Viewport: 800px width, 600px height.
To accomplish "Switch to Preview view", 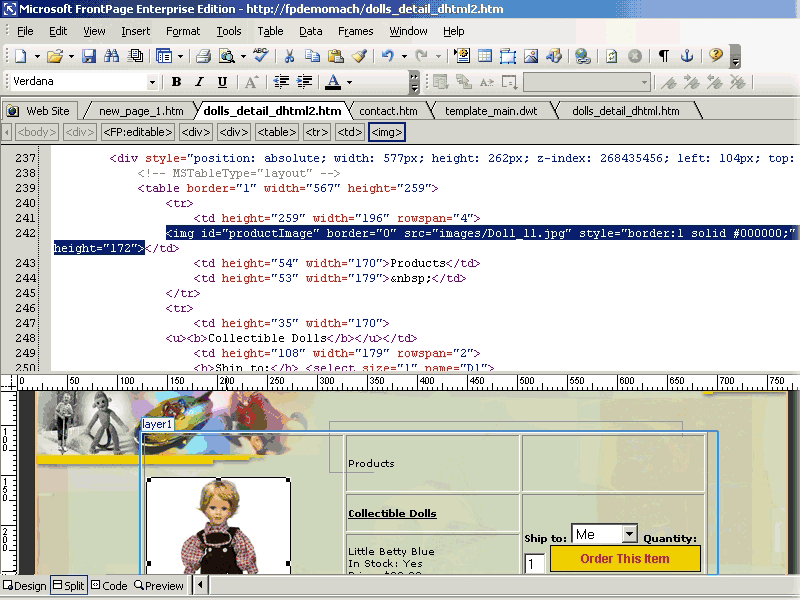I will [160, 586].
